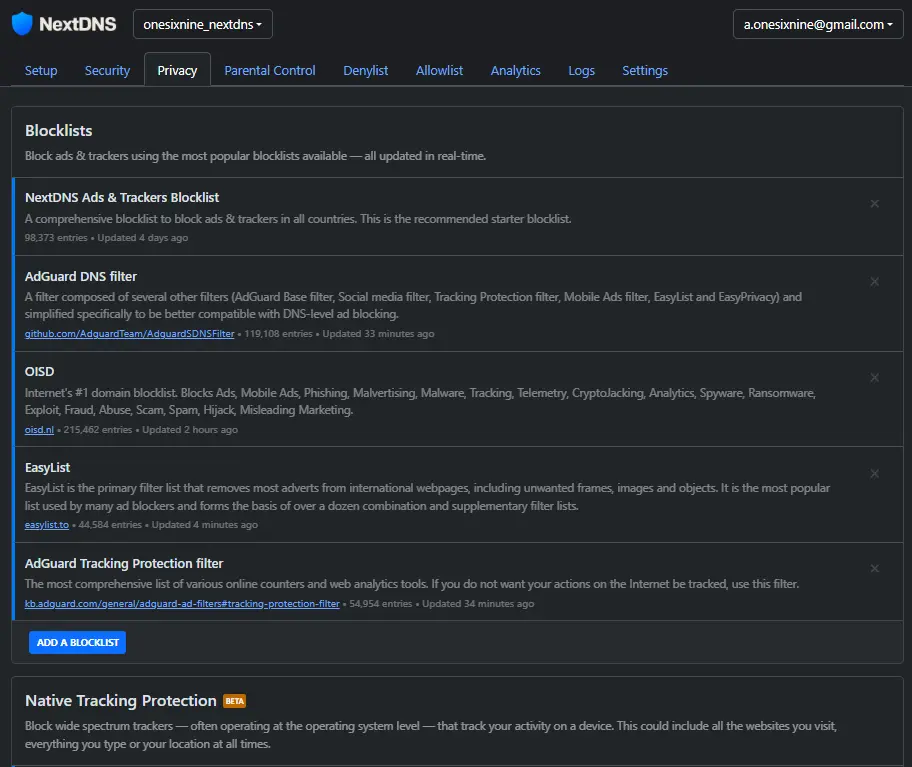Remove the EasyList blocklist
Viewport: 912px width, 767px height.
[x=874, y=473]
